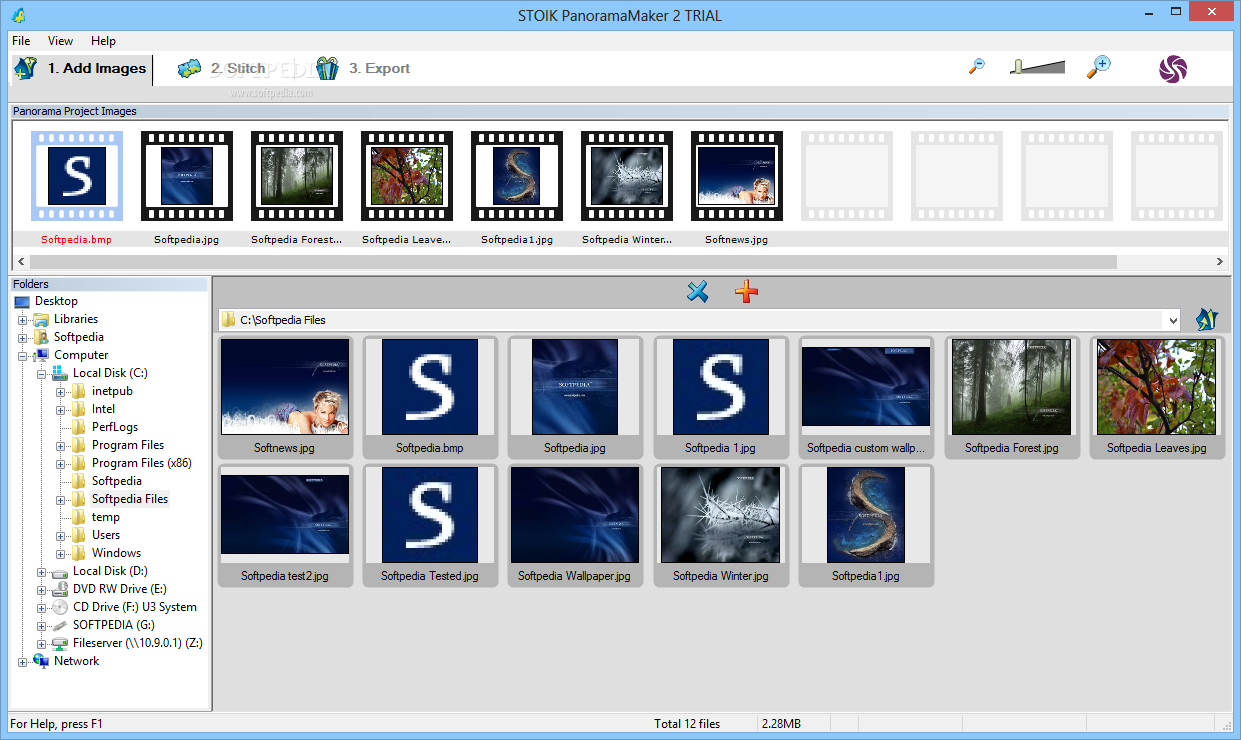This screenshot has width=1241, height=740.
Task: Expand the Program Files (x86) node
Action: point(61,464)
